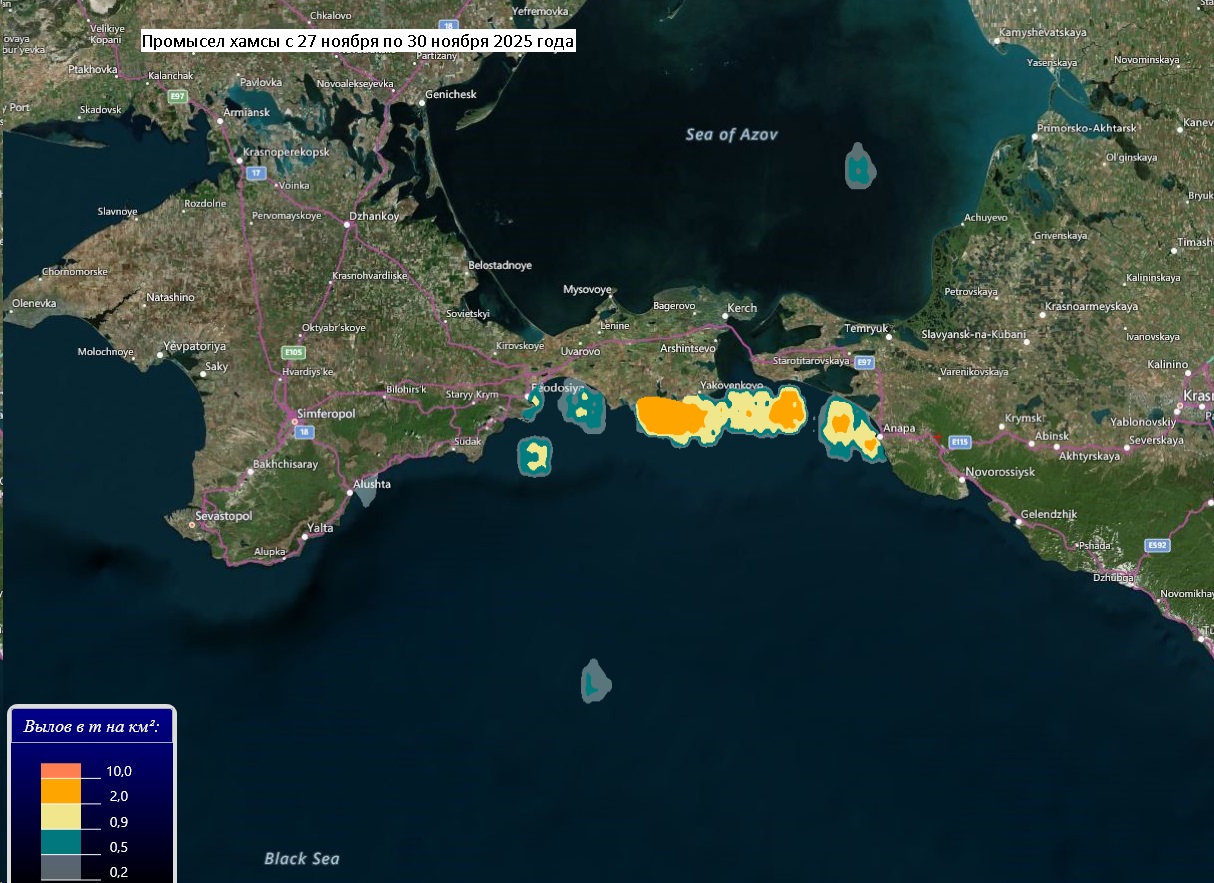Click the route 18 shield by Simferopol
The width and height of the screenshot is (1214, 883).
coord(304,432)
